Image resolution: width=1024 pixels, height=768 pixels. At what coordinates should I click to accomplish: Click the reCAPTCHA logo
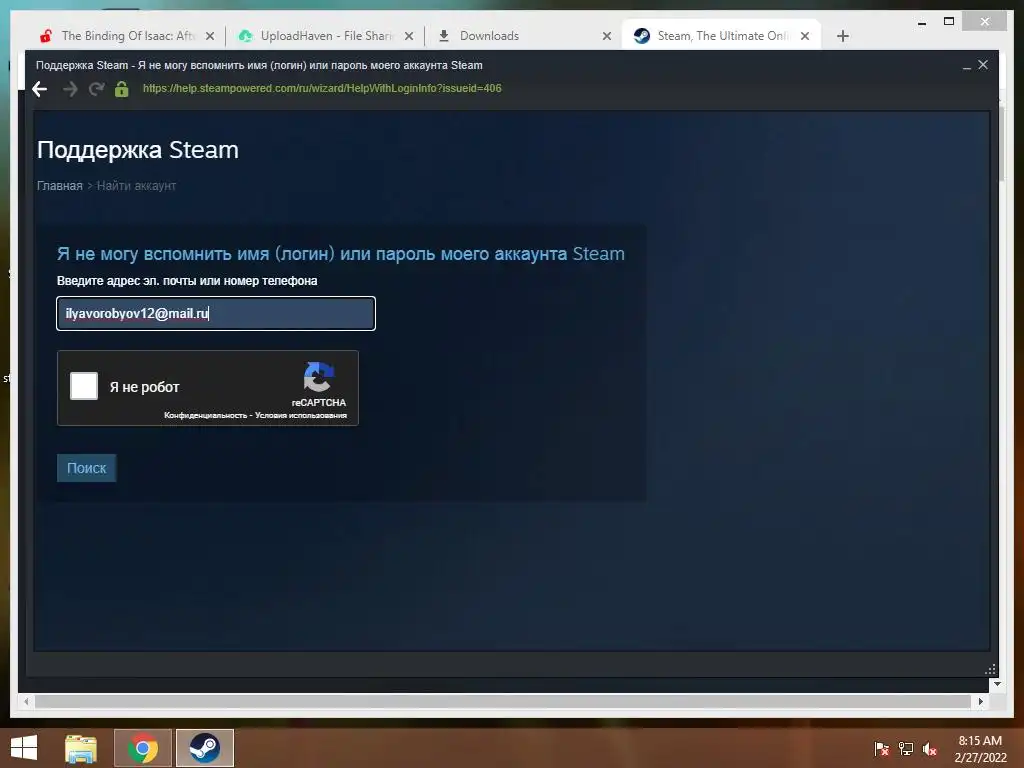point(319,377)
